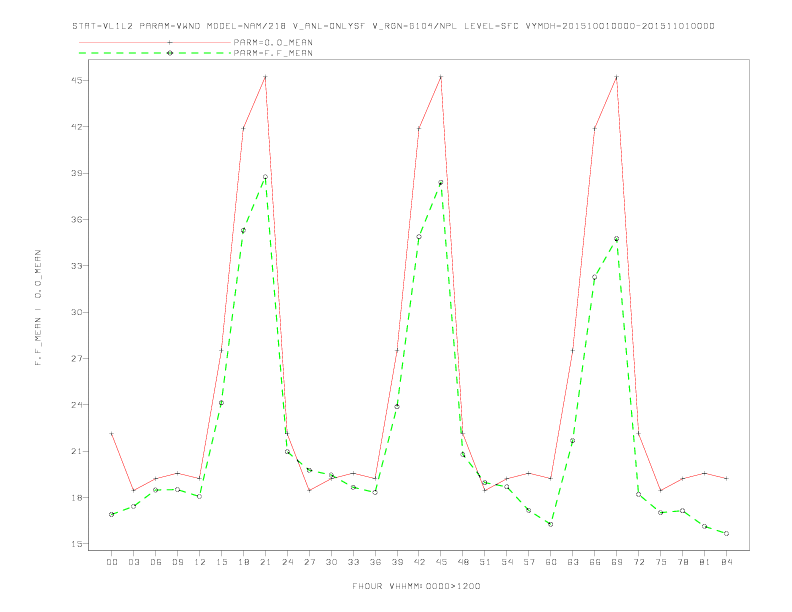Click the PARM=O.O_MEAN legend label
The height and width of the screenshot is (612, 792).
(x=273, y=42)
